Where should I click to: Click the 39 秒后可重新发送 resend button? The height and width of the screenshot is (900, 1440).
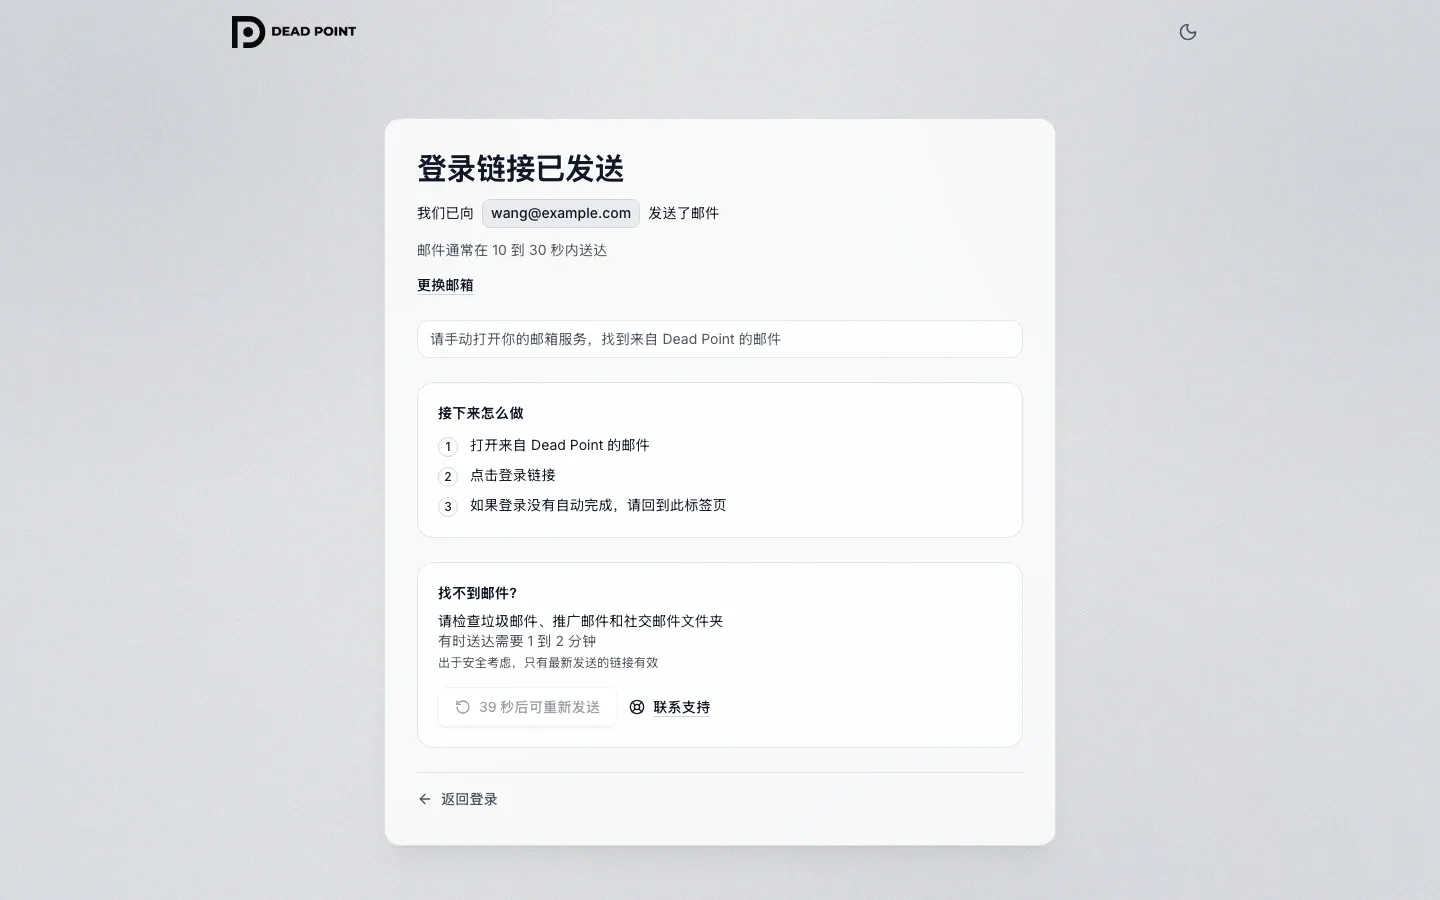[527, 707]
